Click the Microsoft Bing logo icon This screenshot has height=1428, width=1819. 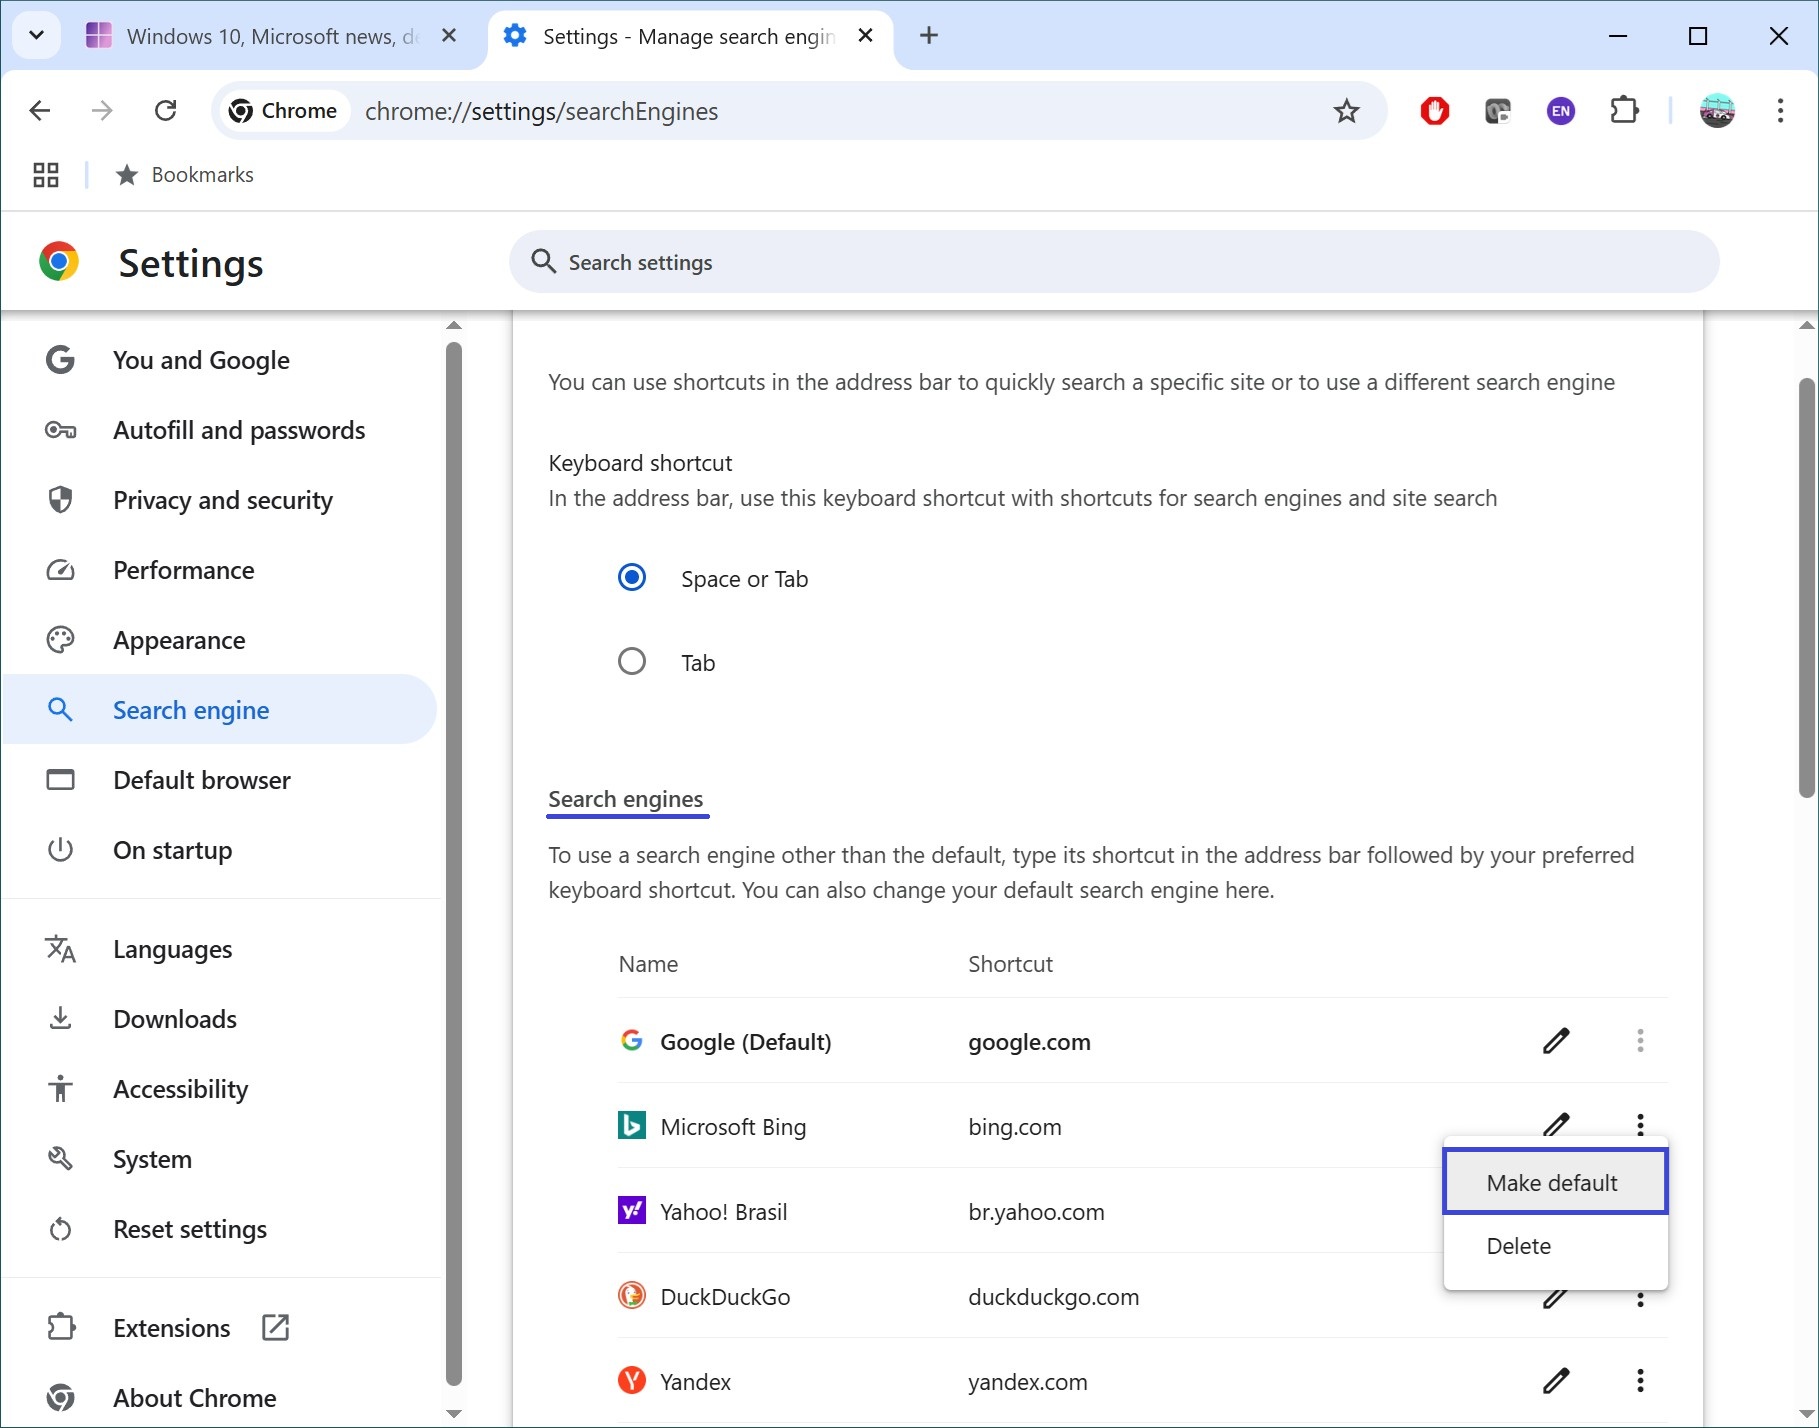(632, 1126)
